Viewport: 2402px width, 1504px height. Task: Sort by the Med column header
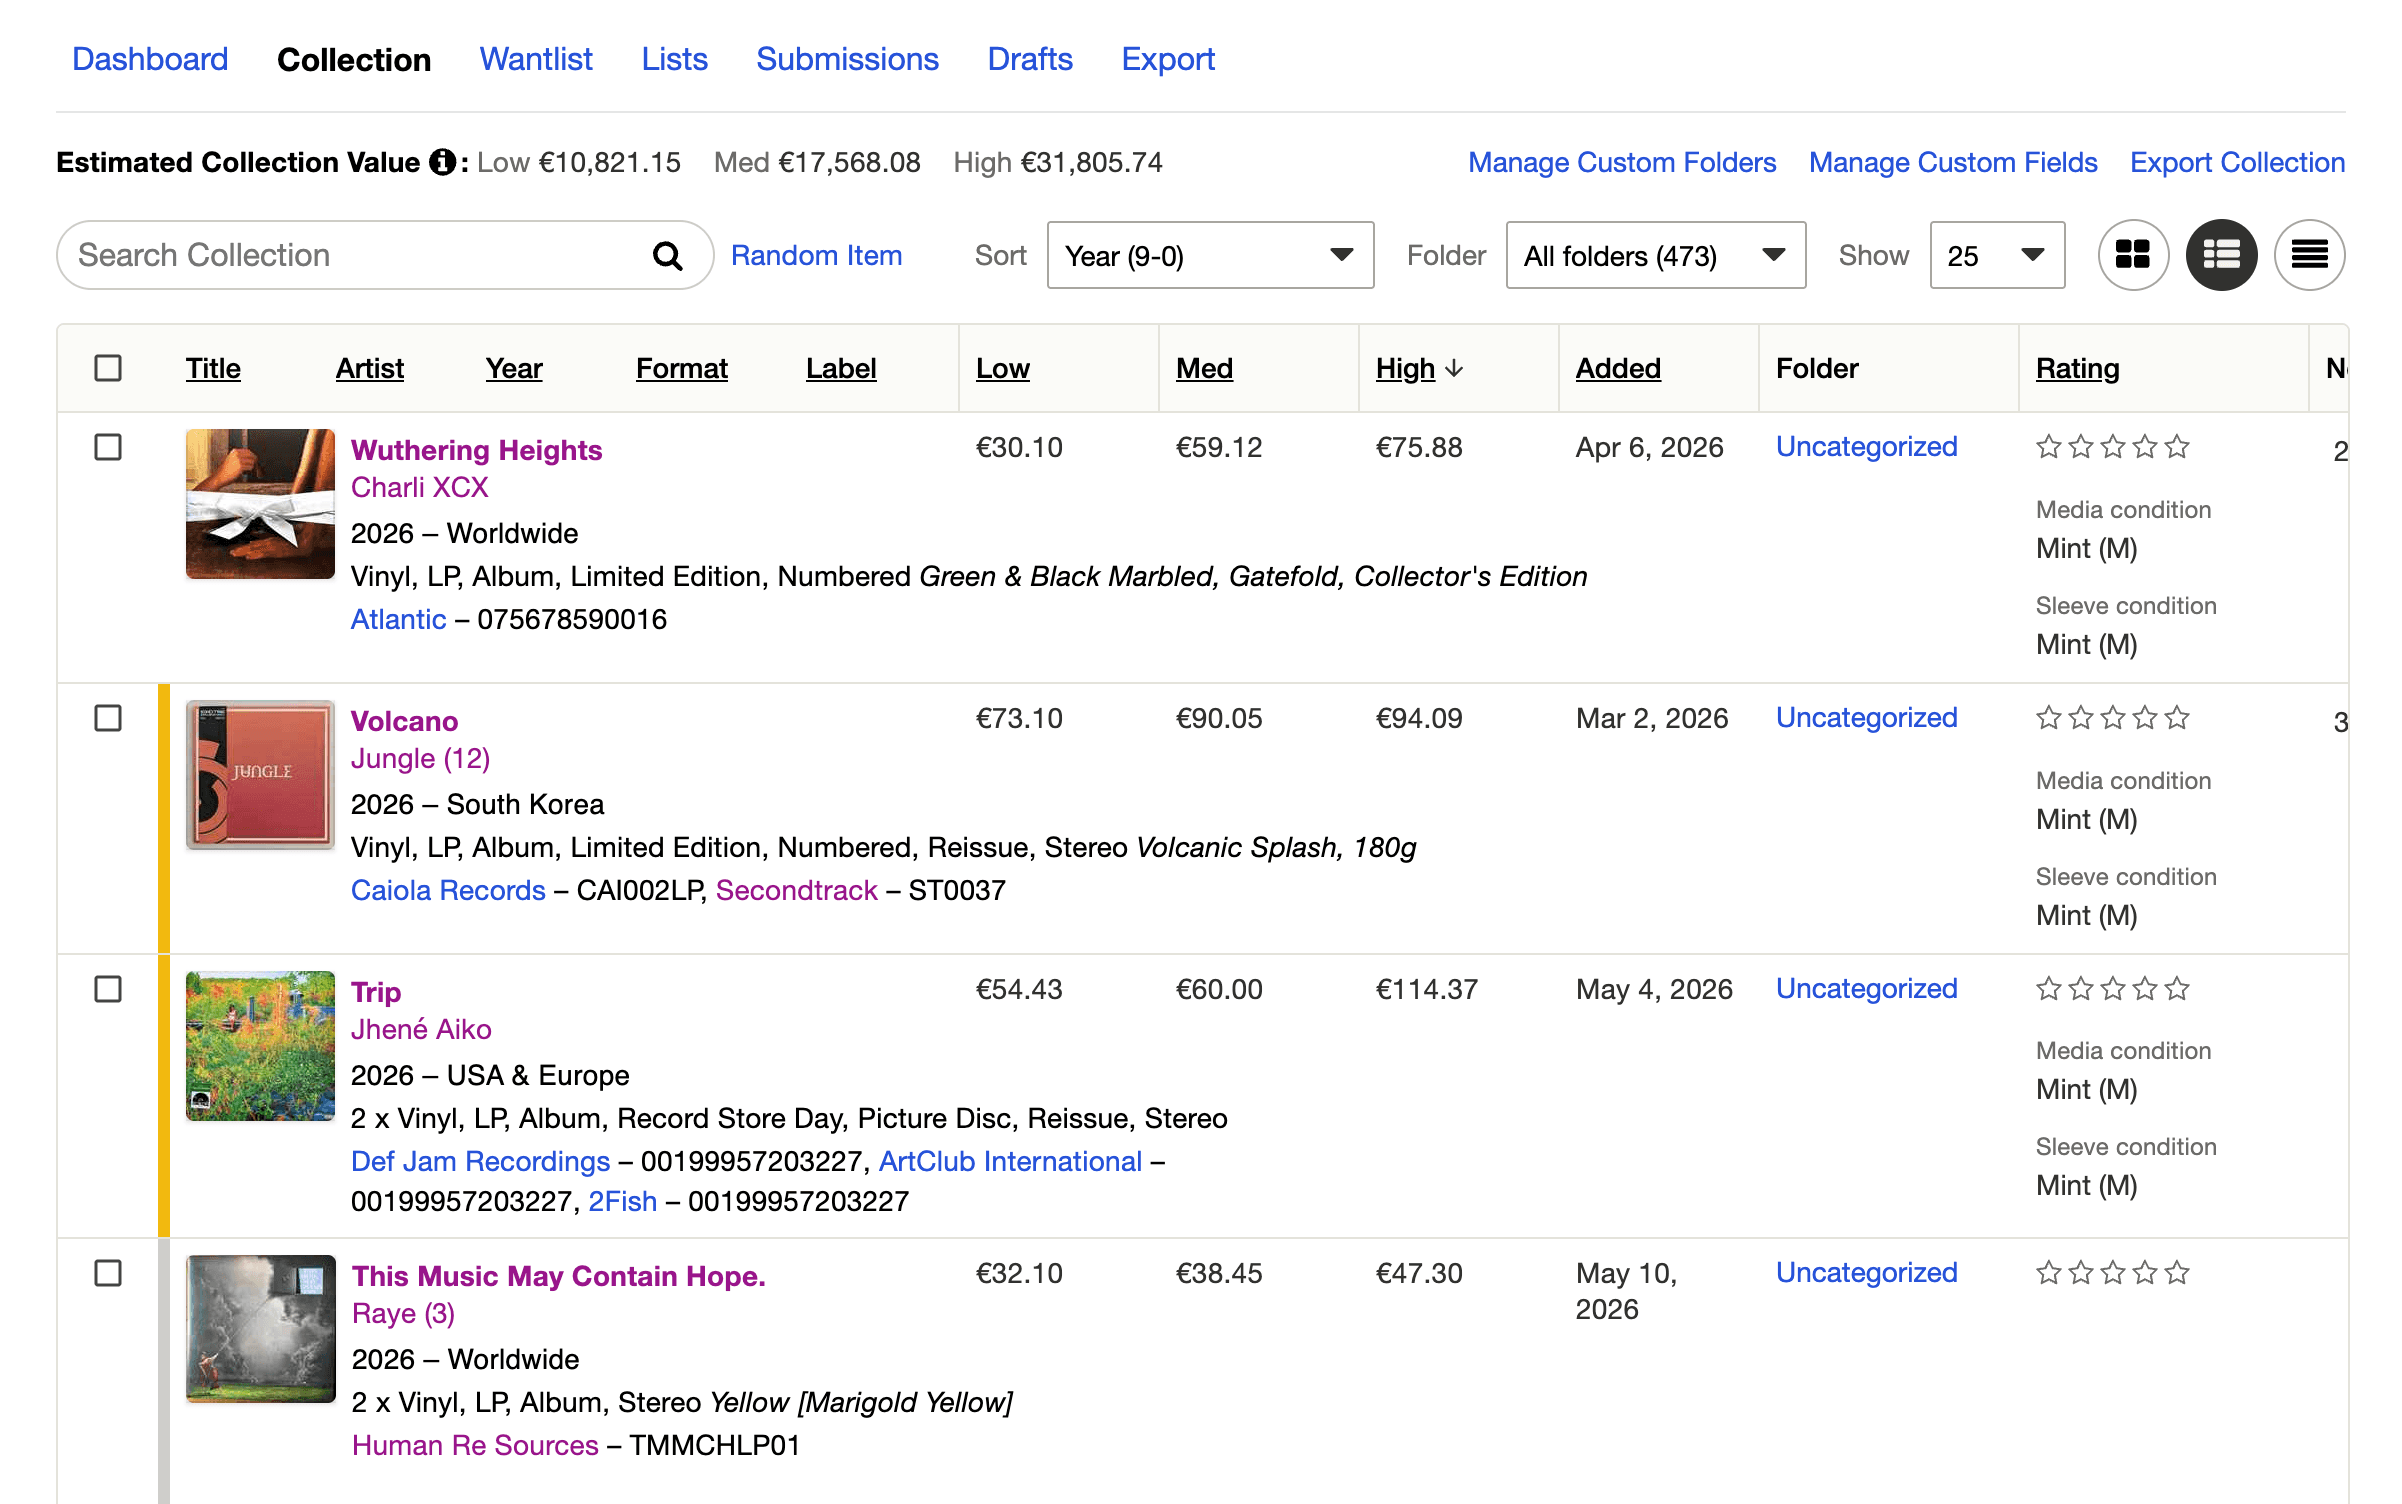pyautogui.click(x=1204, y=369)
